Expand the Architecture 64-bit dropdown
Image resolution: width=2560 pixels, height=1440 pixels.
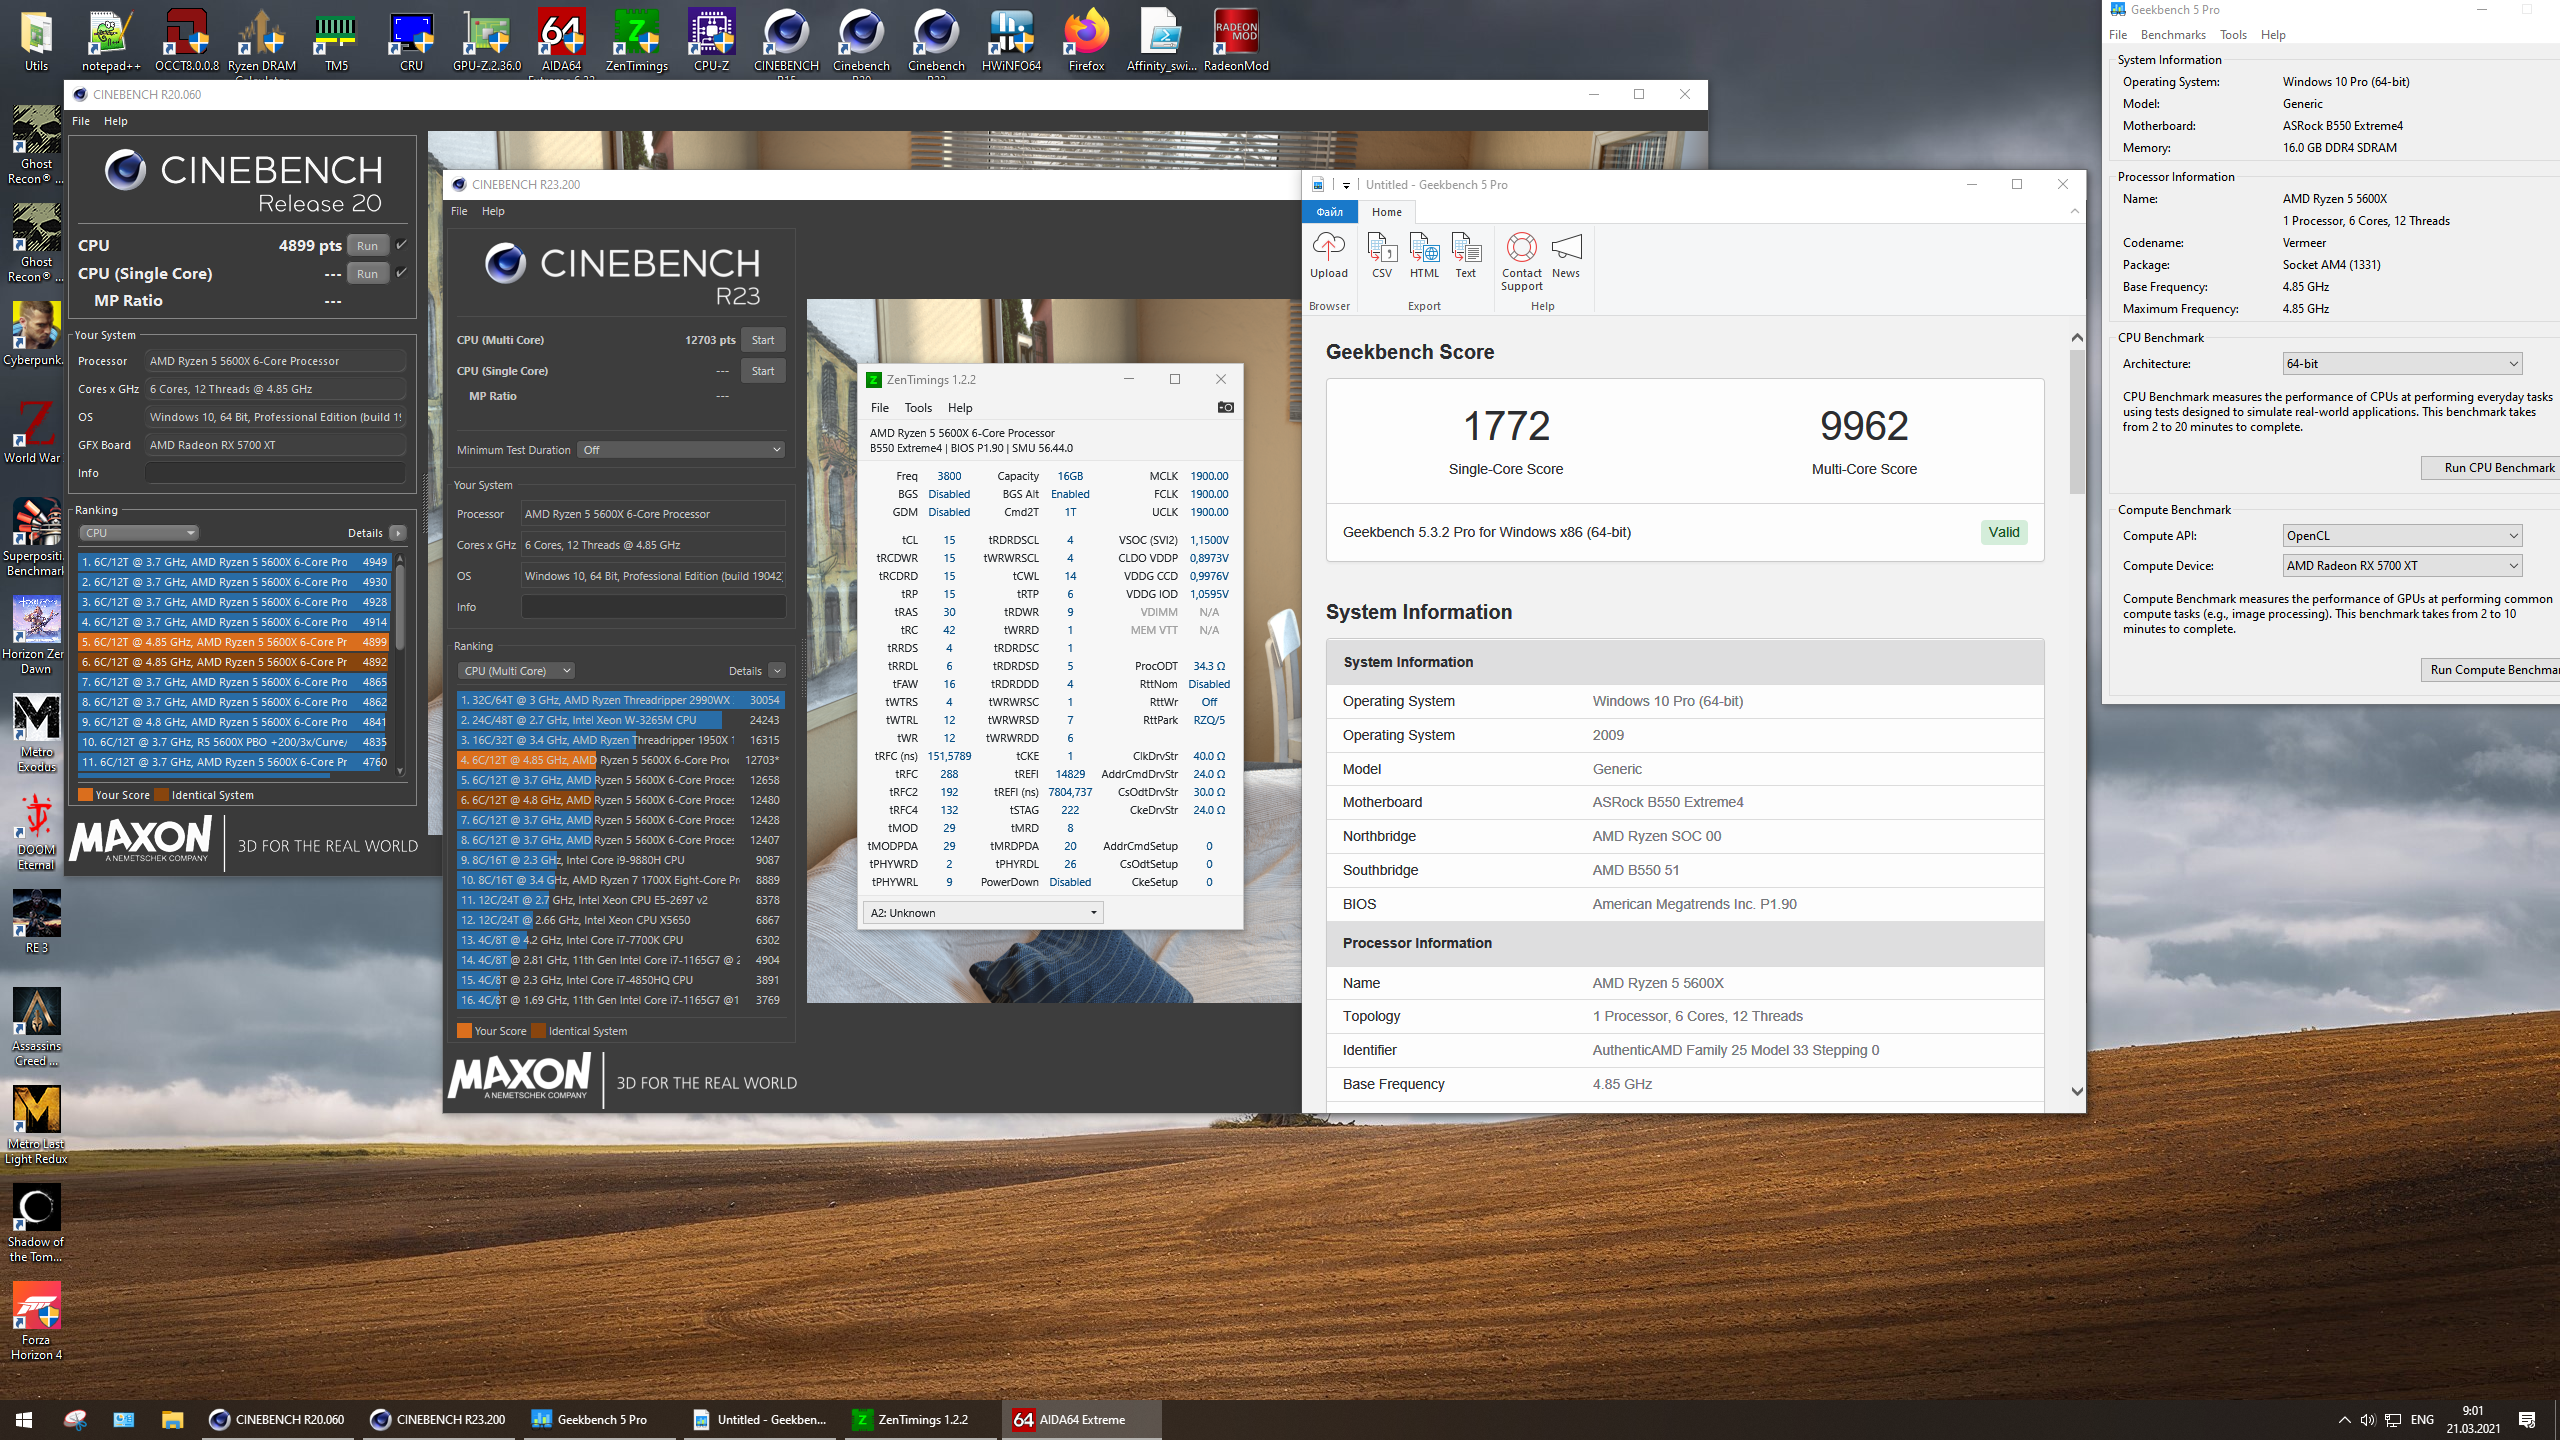click(x=2401, y=364)
